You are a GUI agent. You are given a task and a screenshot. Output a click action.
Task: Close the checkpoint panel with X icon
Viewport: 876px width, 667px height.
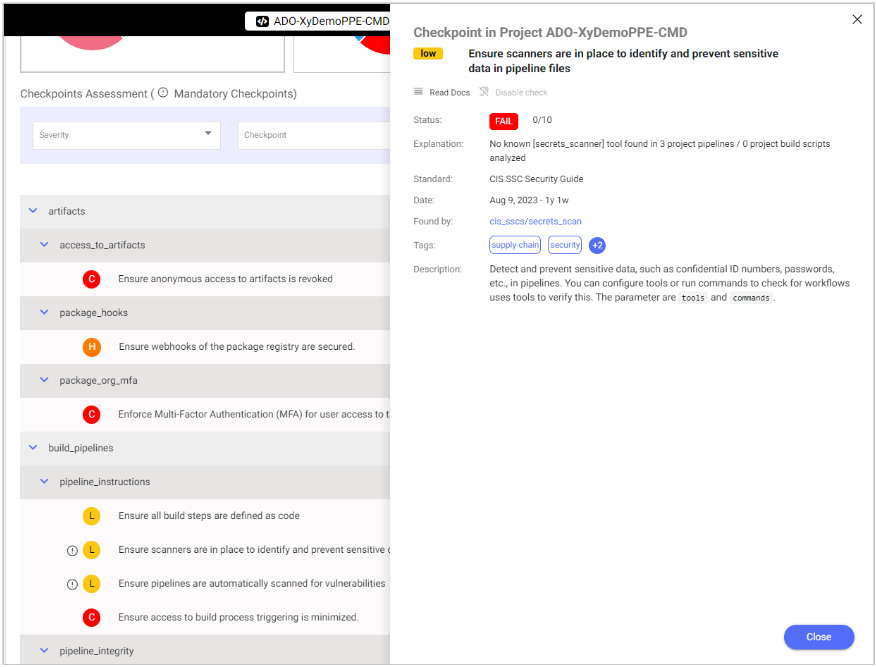(856, 19)
